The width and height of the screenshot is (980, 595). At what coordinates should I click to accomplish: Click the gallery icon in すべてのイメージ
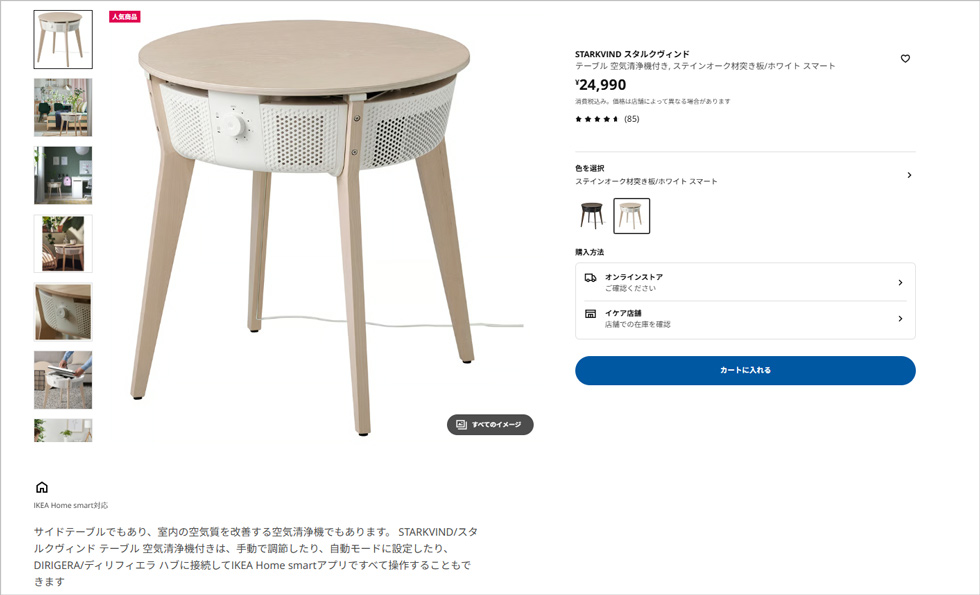click(461, 424)
